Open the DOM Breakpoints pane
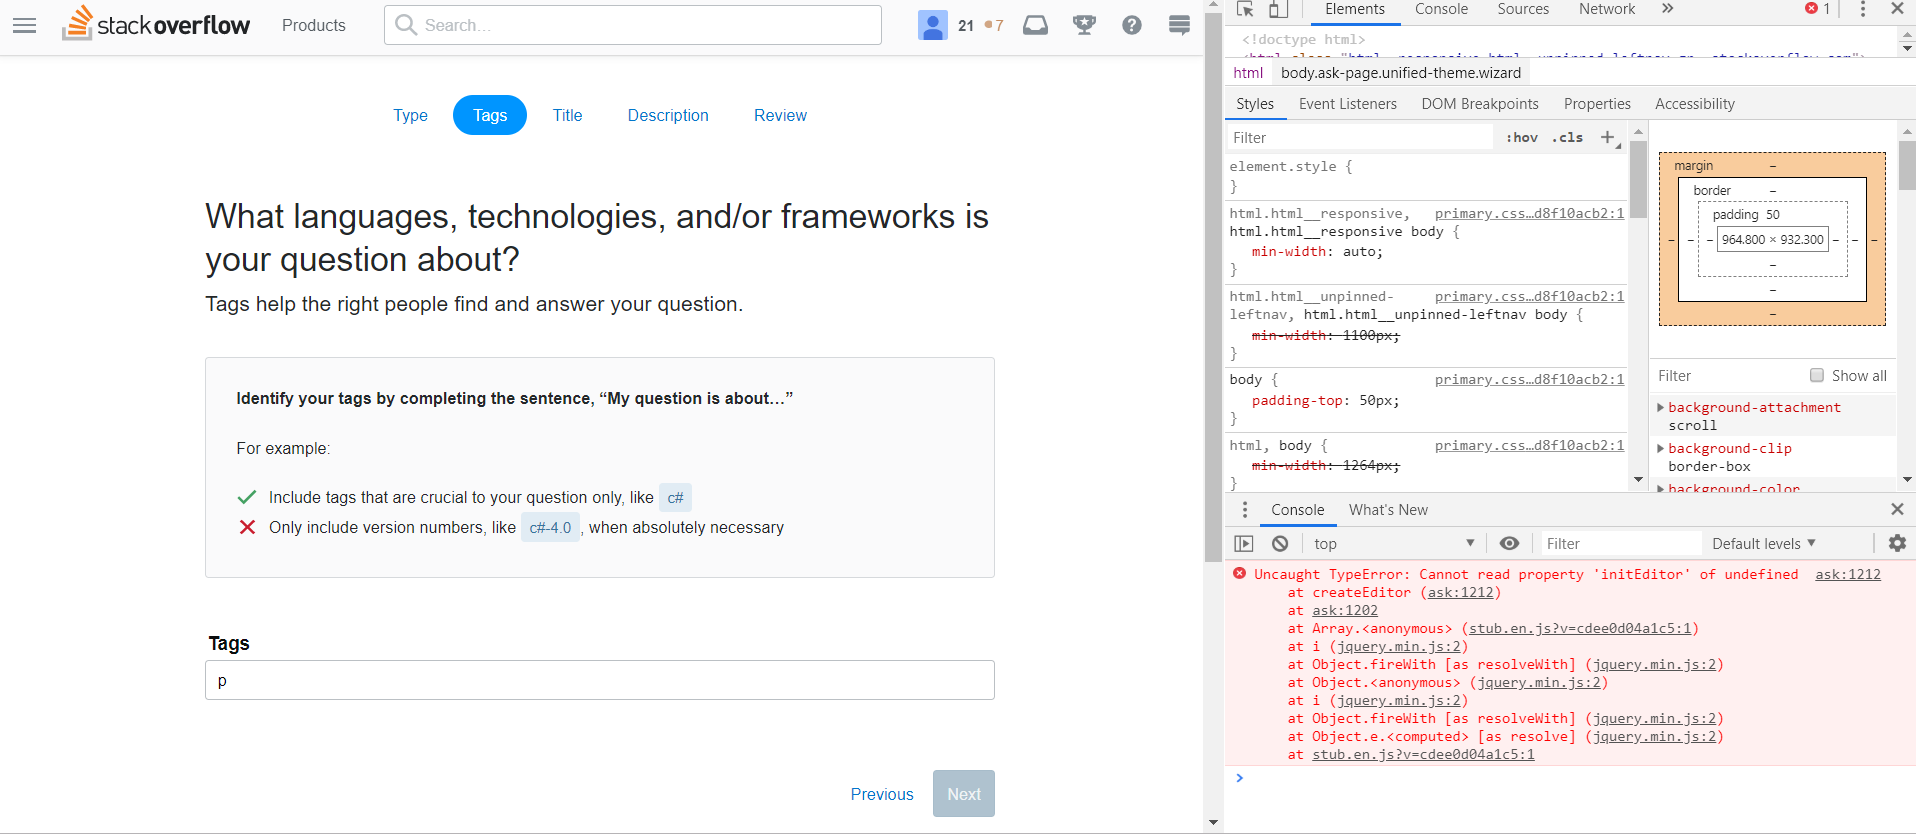This screenshot has height=834, width=1916. pos(1480,104)
